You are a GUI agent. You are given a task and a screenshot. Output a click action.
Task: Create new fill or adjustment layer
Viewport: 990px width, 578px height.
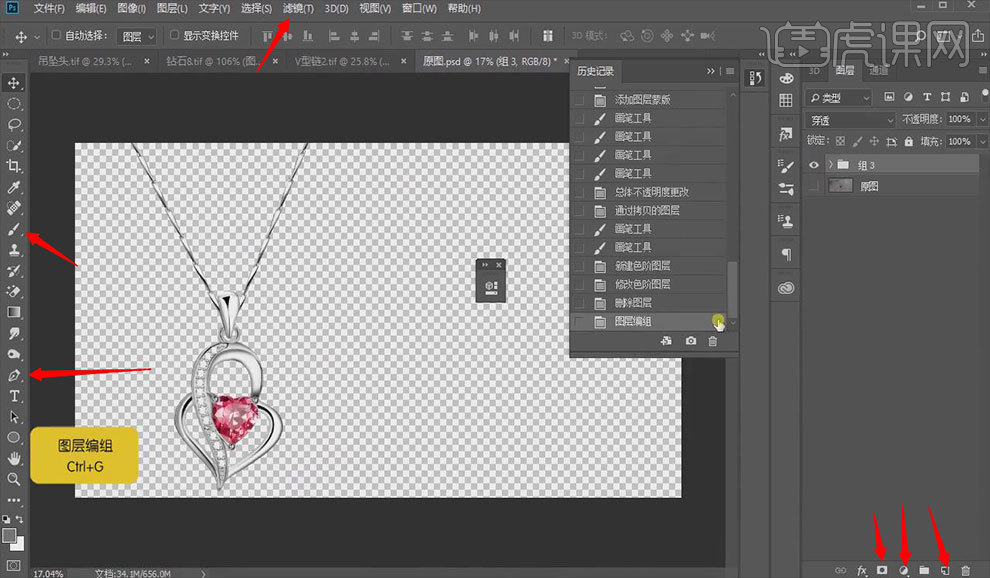pyautogui.click(x=904, y=570)
